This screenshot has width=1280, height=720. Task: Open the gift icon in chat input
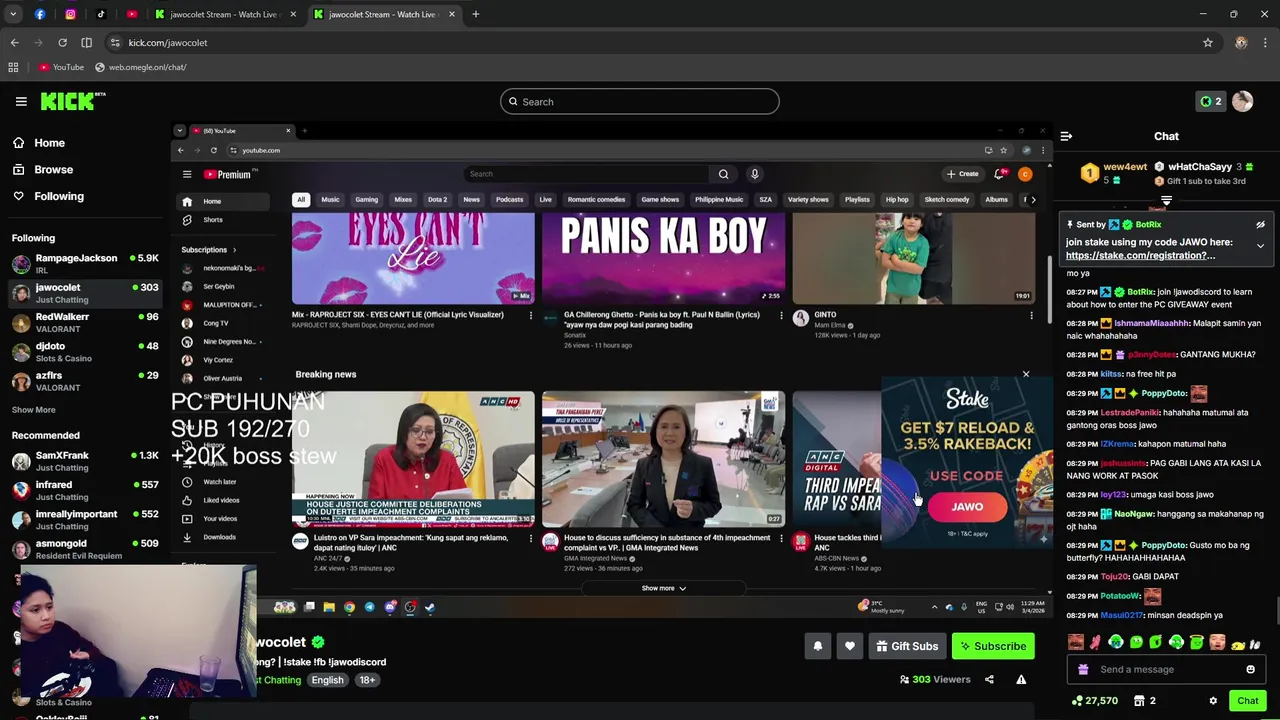coord(1083,669)
